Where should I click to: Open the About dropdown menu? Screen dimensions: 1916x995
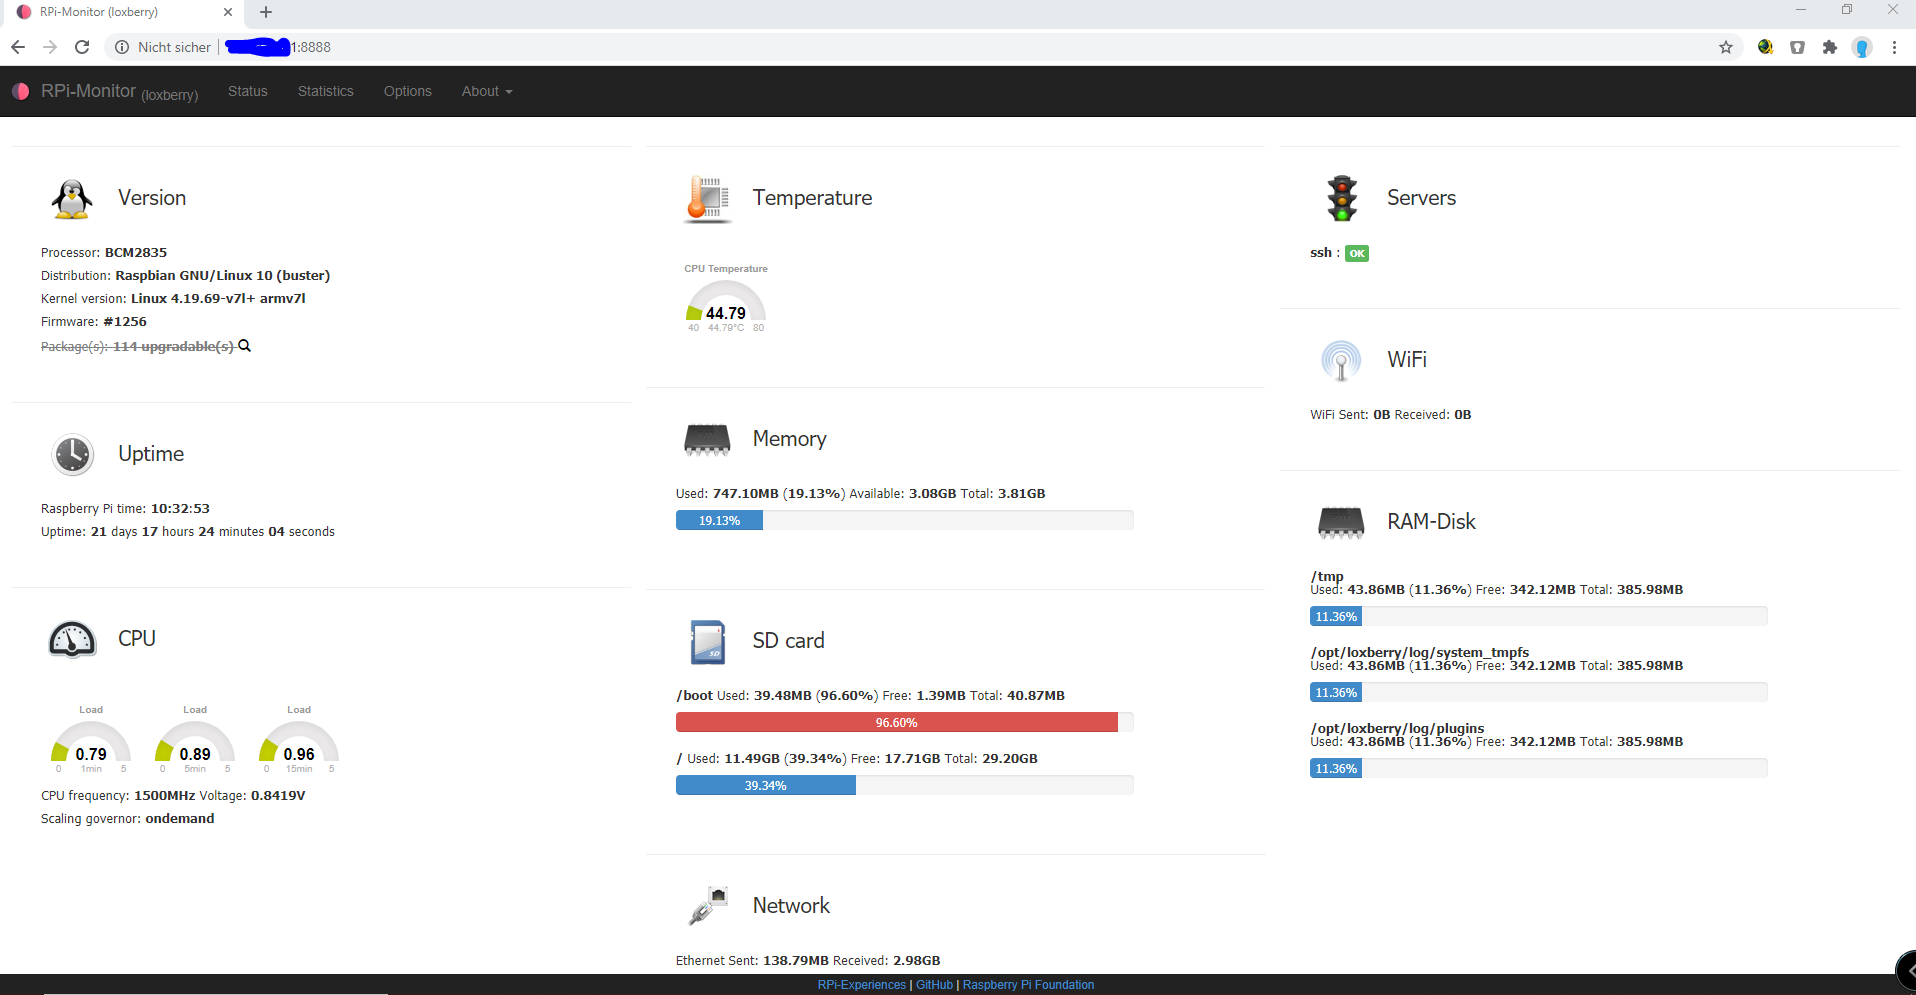coord(487,91)
